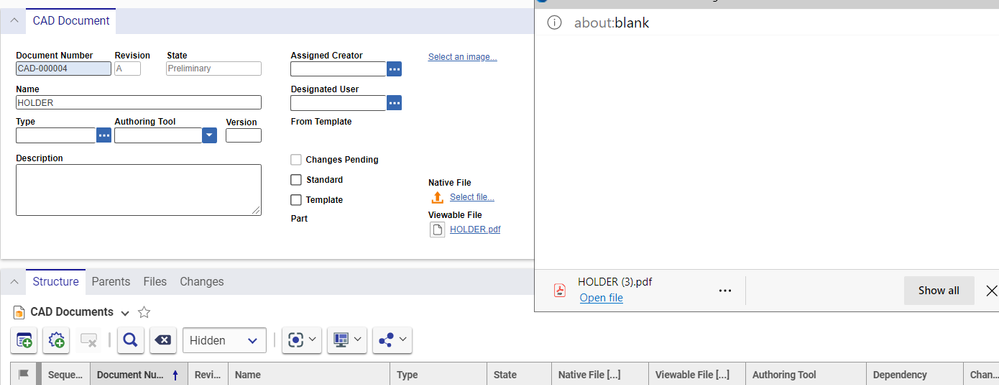The height and width of the screenshot is (385, 999).
Task: Click the favorite star beside CAD Documents
Action: point(145,312)
